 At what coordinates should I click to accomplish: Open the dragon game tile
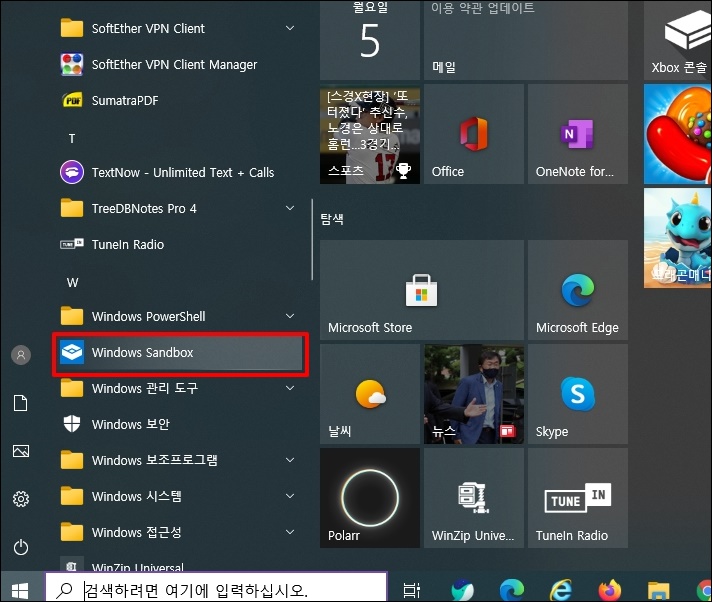pos(677,238)
